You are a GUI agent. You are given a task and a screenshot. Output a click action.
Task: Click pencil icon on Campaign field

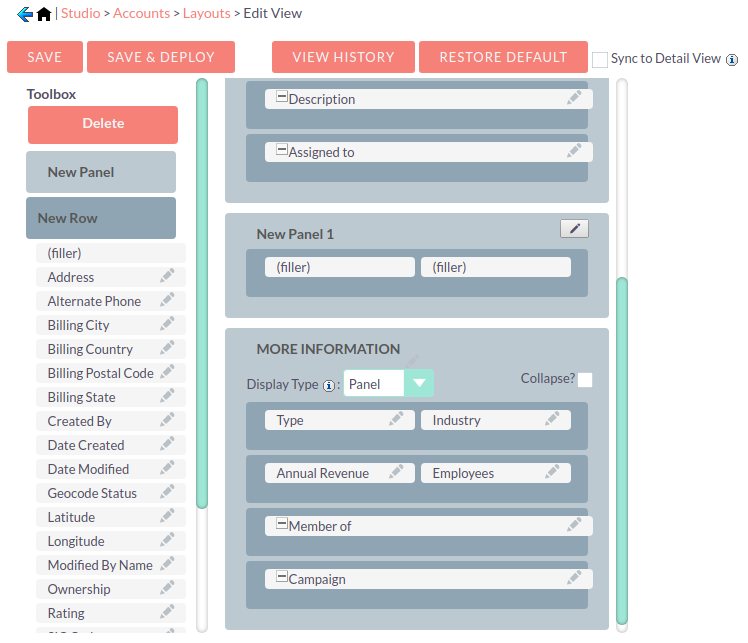pyautogui.click(x=574, y=578)
